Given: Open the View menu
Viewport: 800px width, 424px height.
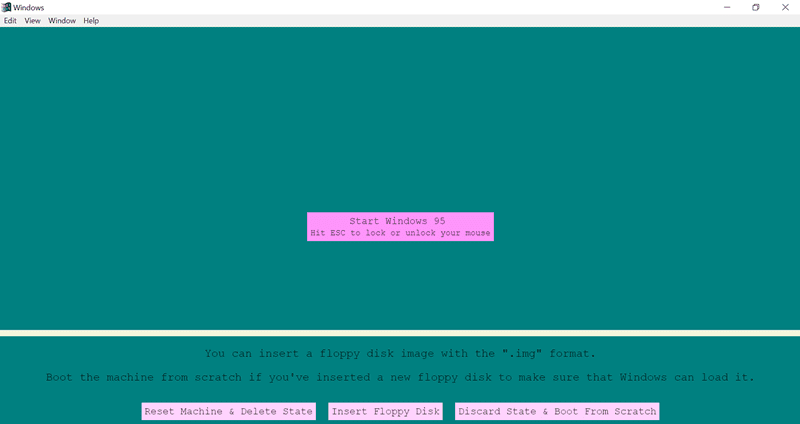Looking at the screenshot, I should tap(33, 20).
